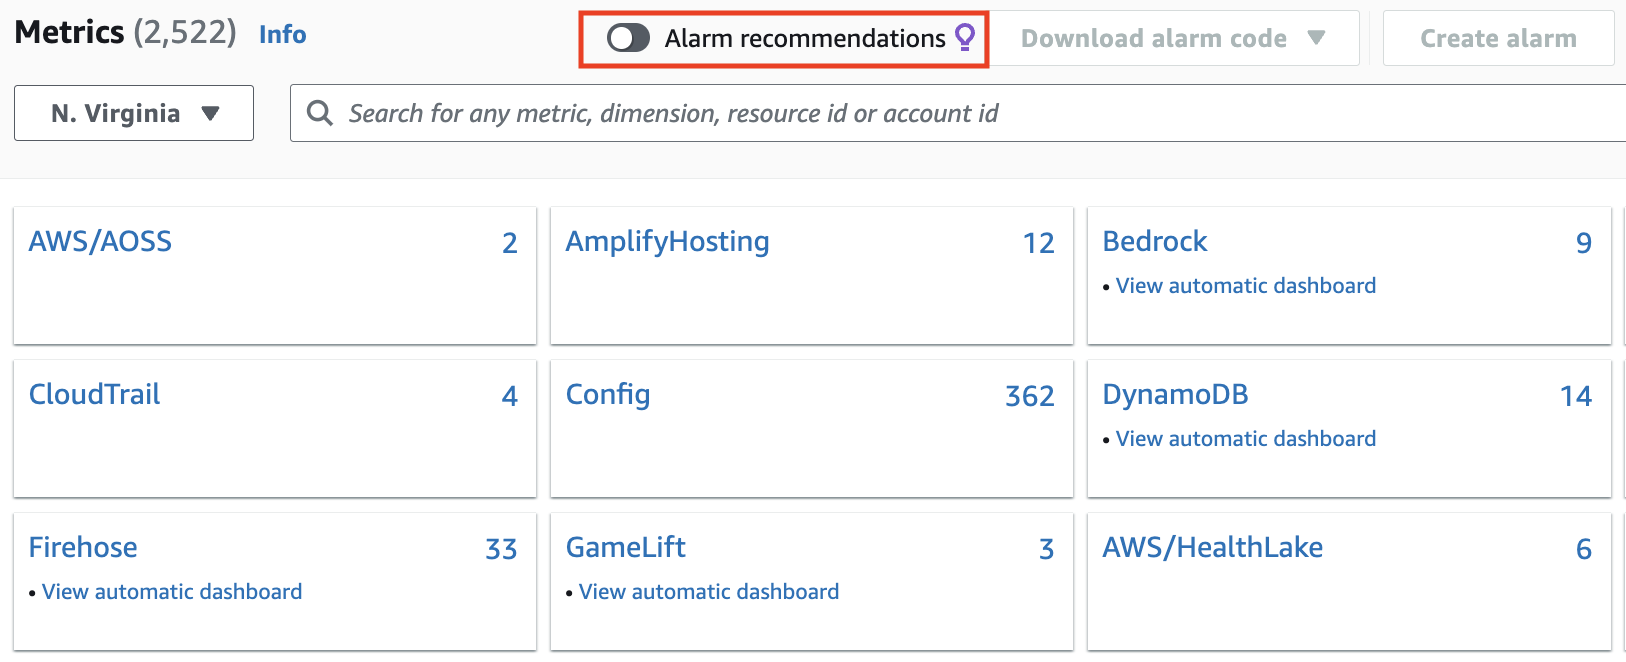This screenshot has height=662, width=1626.
Task: Open the Info help link next to Metrics
Action: point(281,34)
